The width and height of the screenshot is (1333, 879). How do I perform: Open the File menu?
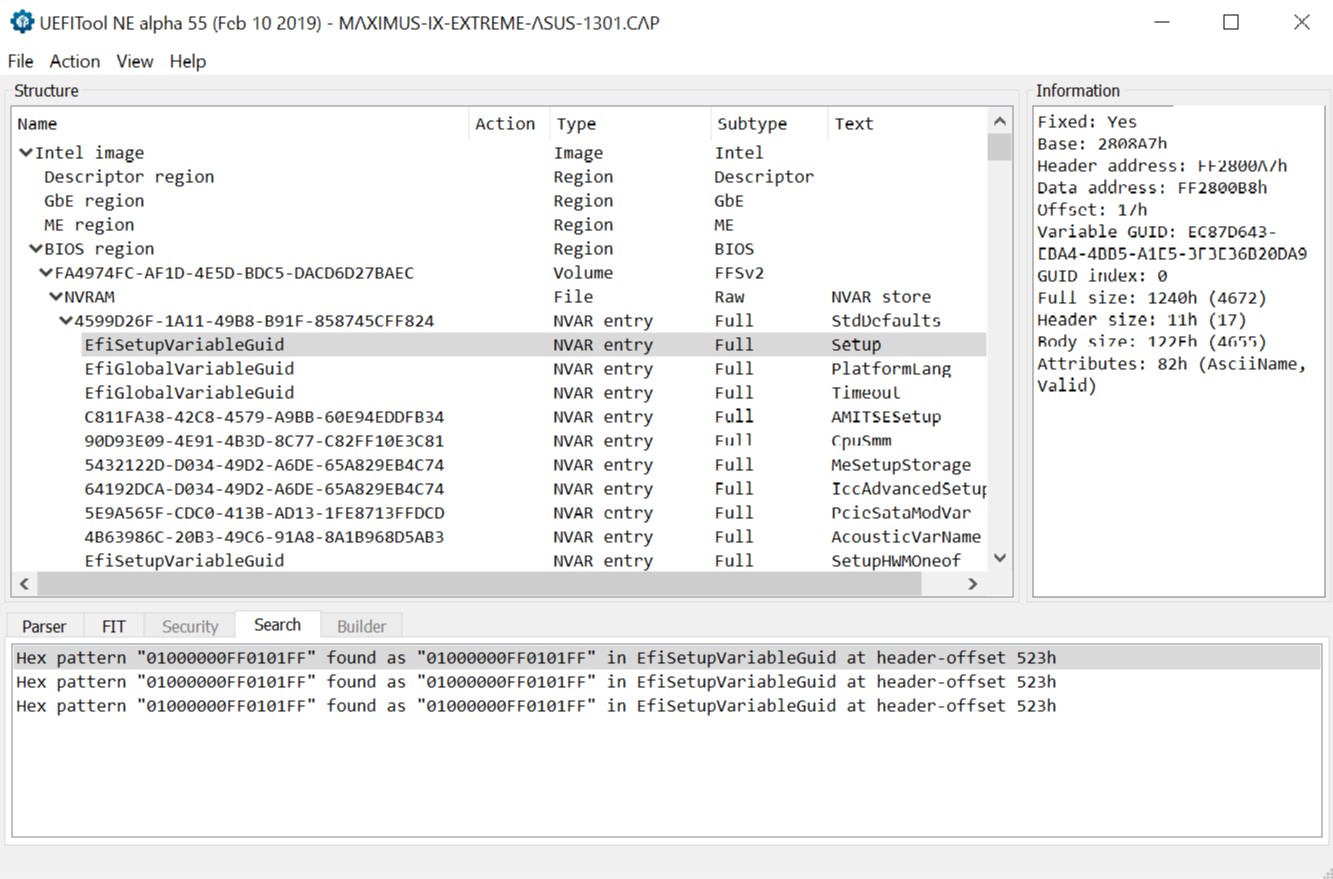coord(20,61)
